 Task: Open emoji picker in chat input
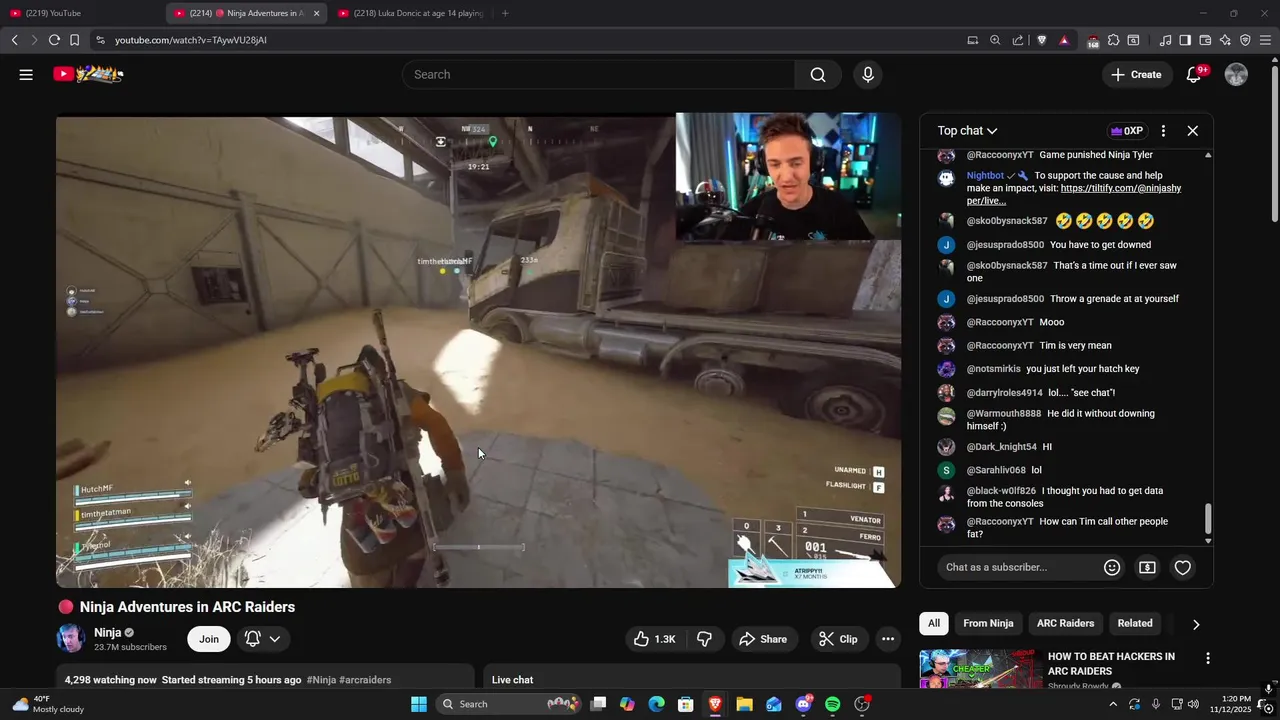[x=1111, y=567]
